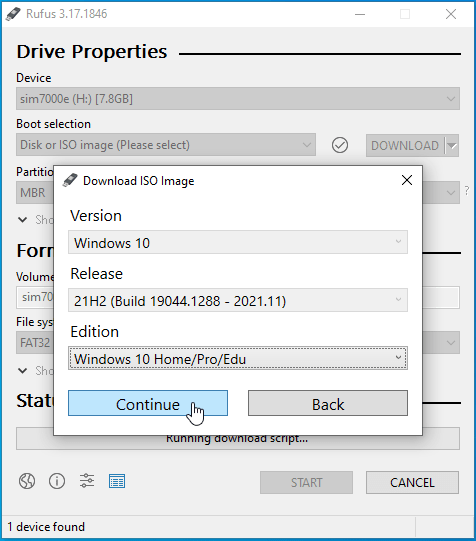Open the language globe icon
476x541 pixels.
coord(27,481)
